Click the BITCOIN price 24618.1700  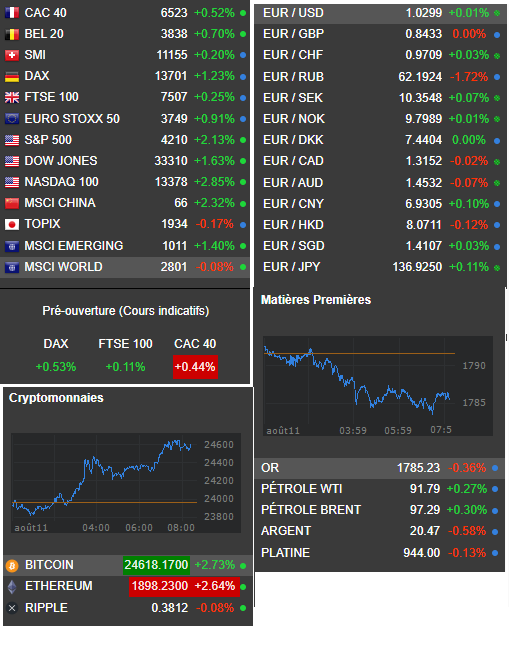coord(156,565)
